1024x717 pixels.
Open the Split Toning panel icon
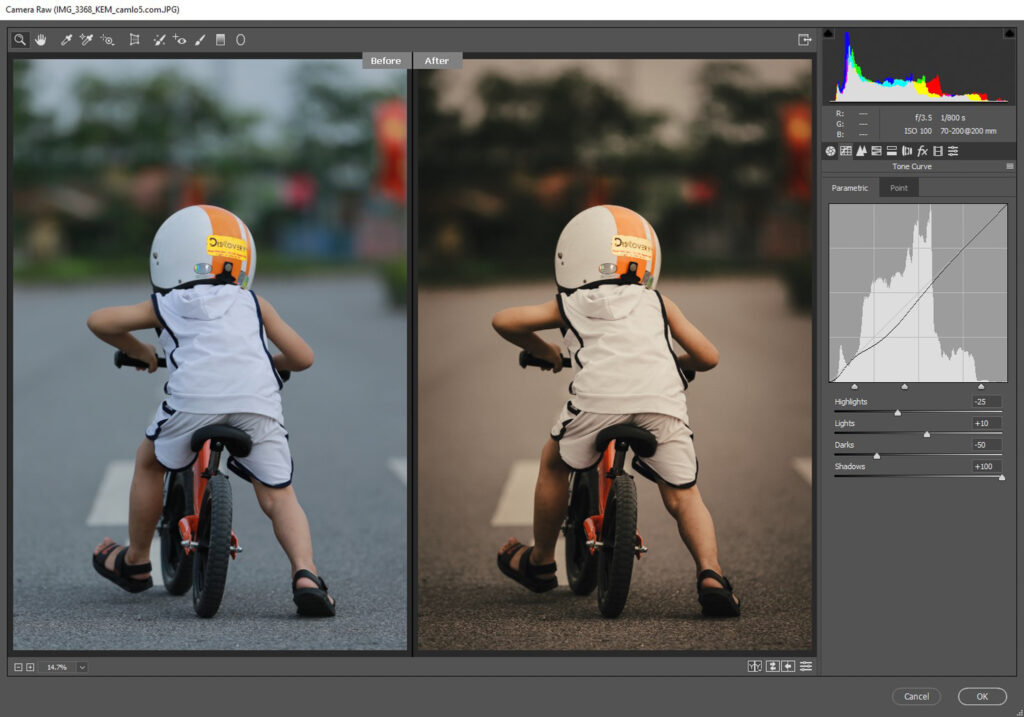coord(891,151)
